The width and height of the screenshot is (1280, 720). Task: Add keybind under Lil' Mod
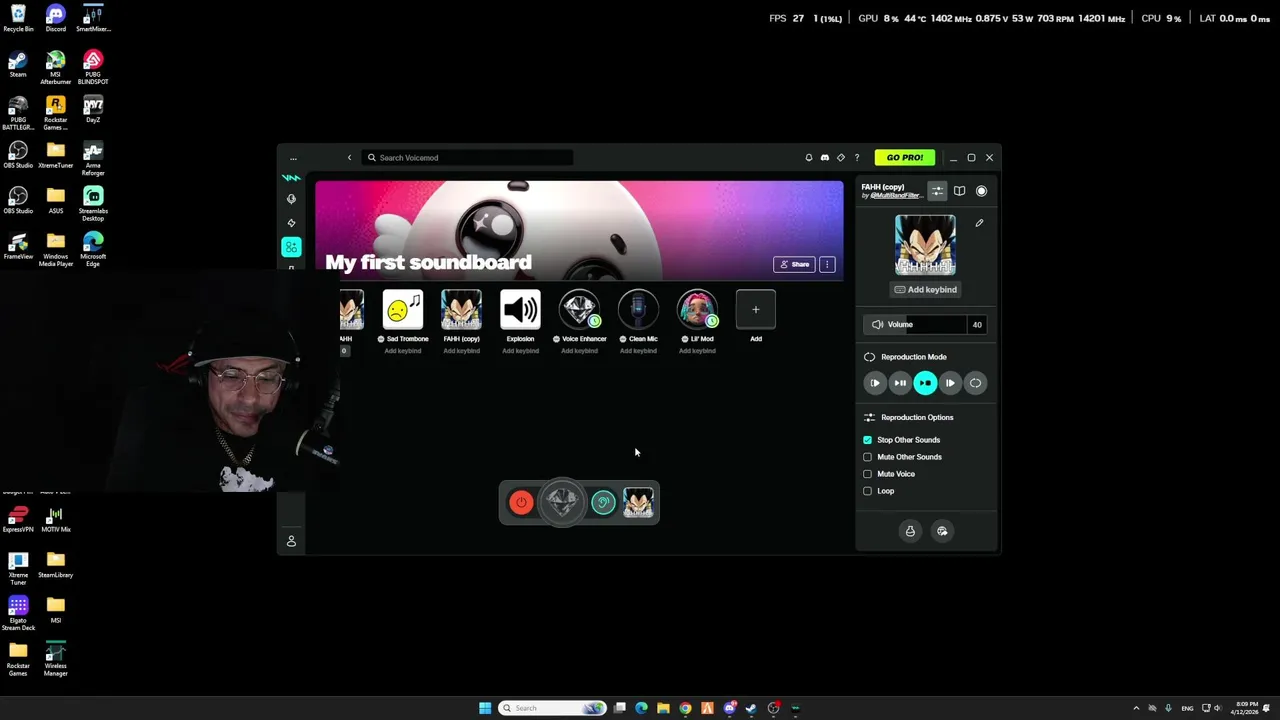click(697, 351)
